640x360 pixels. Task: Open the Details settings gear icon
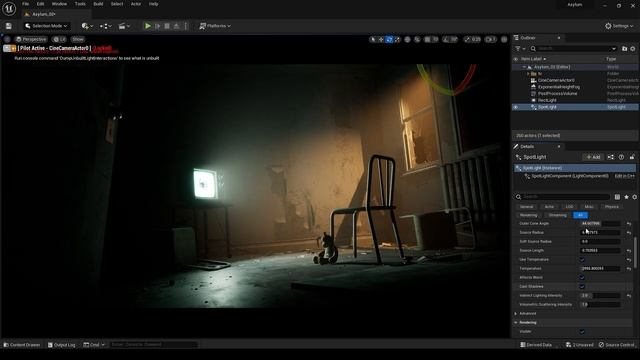[634, 197]
